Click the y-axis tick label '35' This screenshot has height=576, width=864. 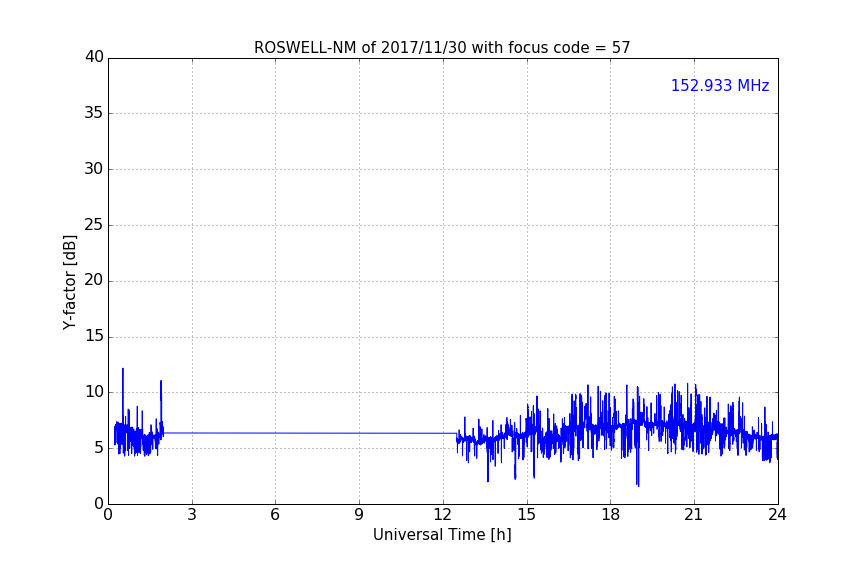coord(94,113)
